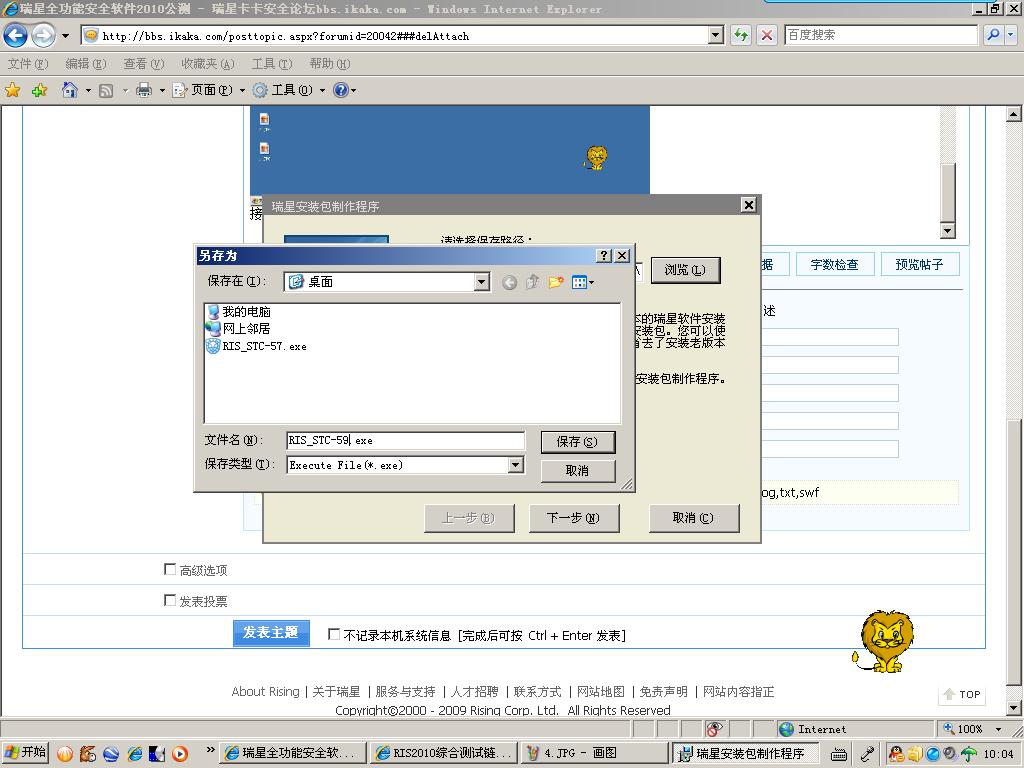Click the page scrollbar up arrow

[1014, 114]
